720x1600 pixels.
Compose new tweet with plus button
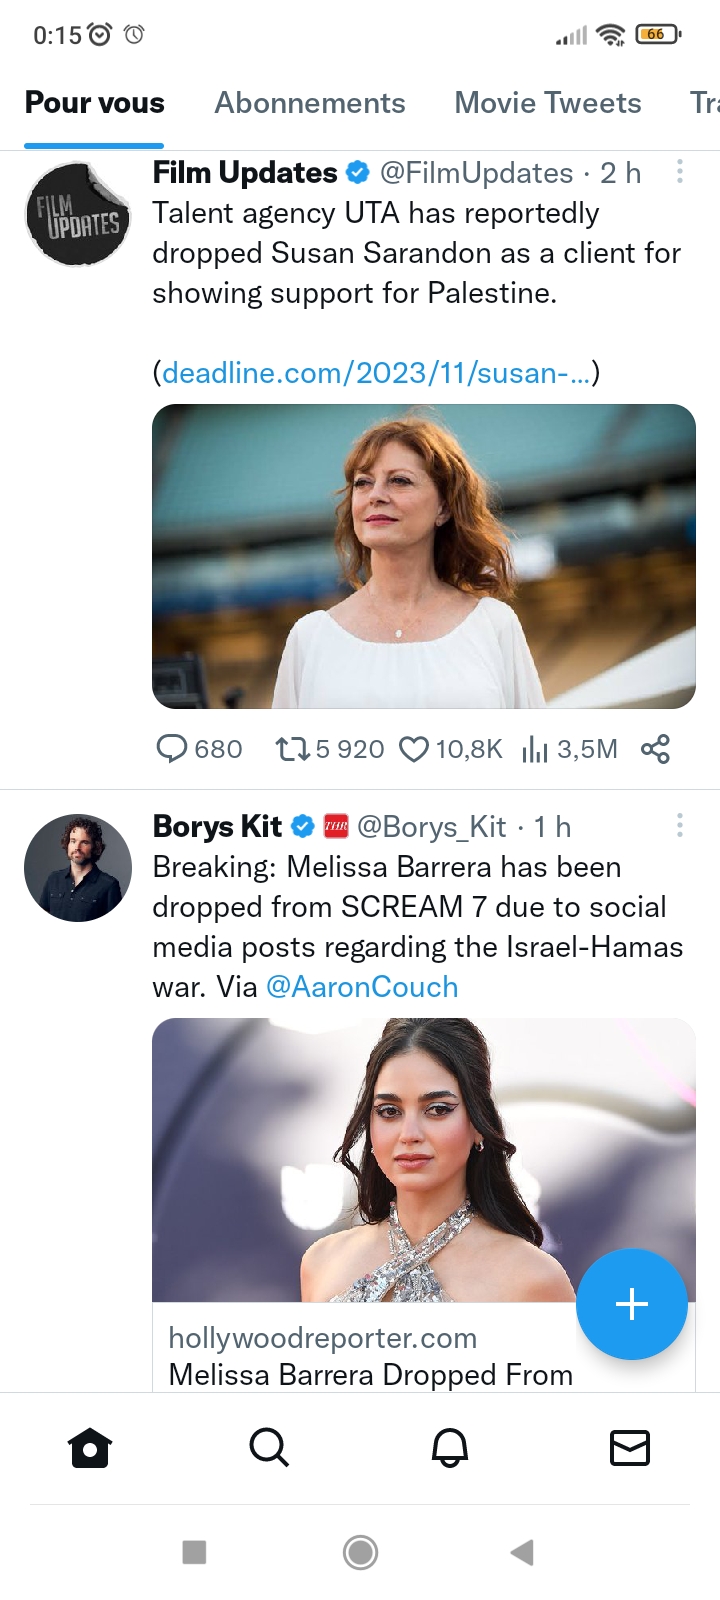coord(631,1304)
